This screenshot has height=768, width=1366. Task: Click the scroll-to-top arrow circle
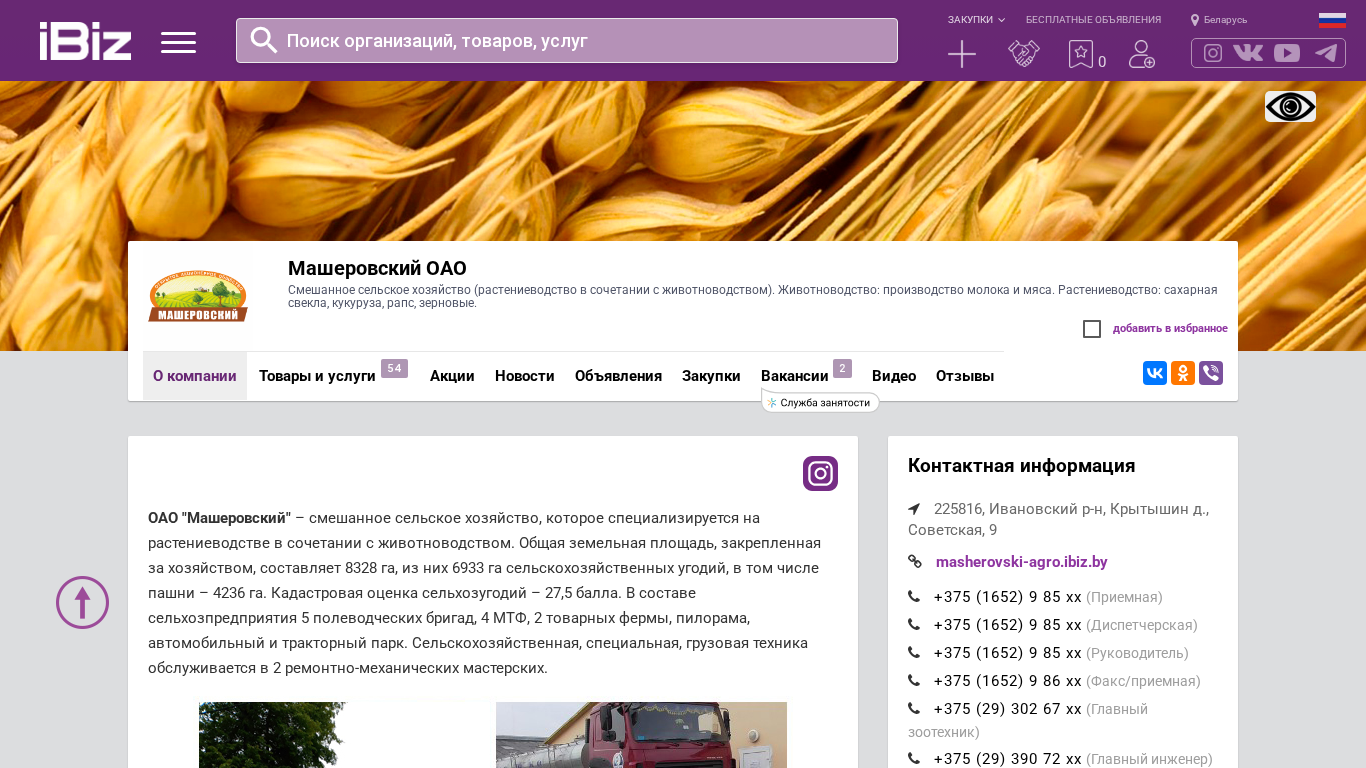pos(82,602)
